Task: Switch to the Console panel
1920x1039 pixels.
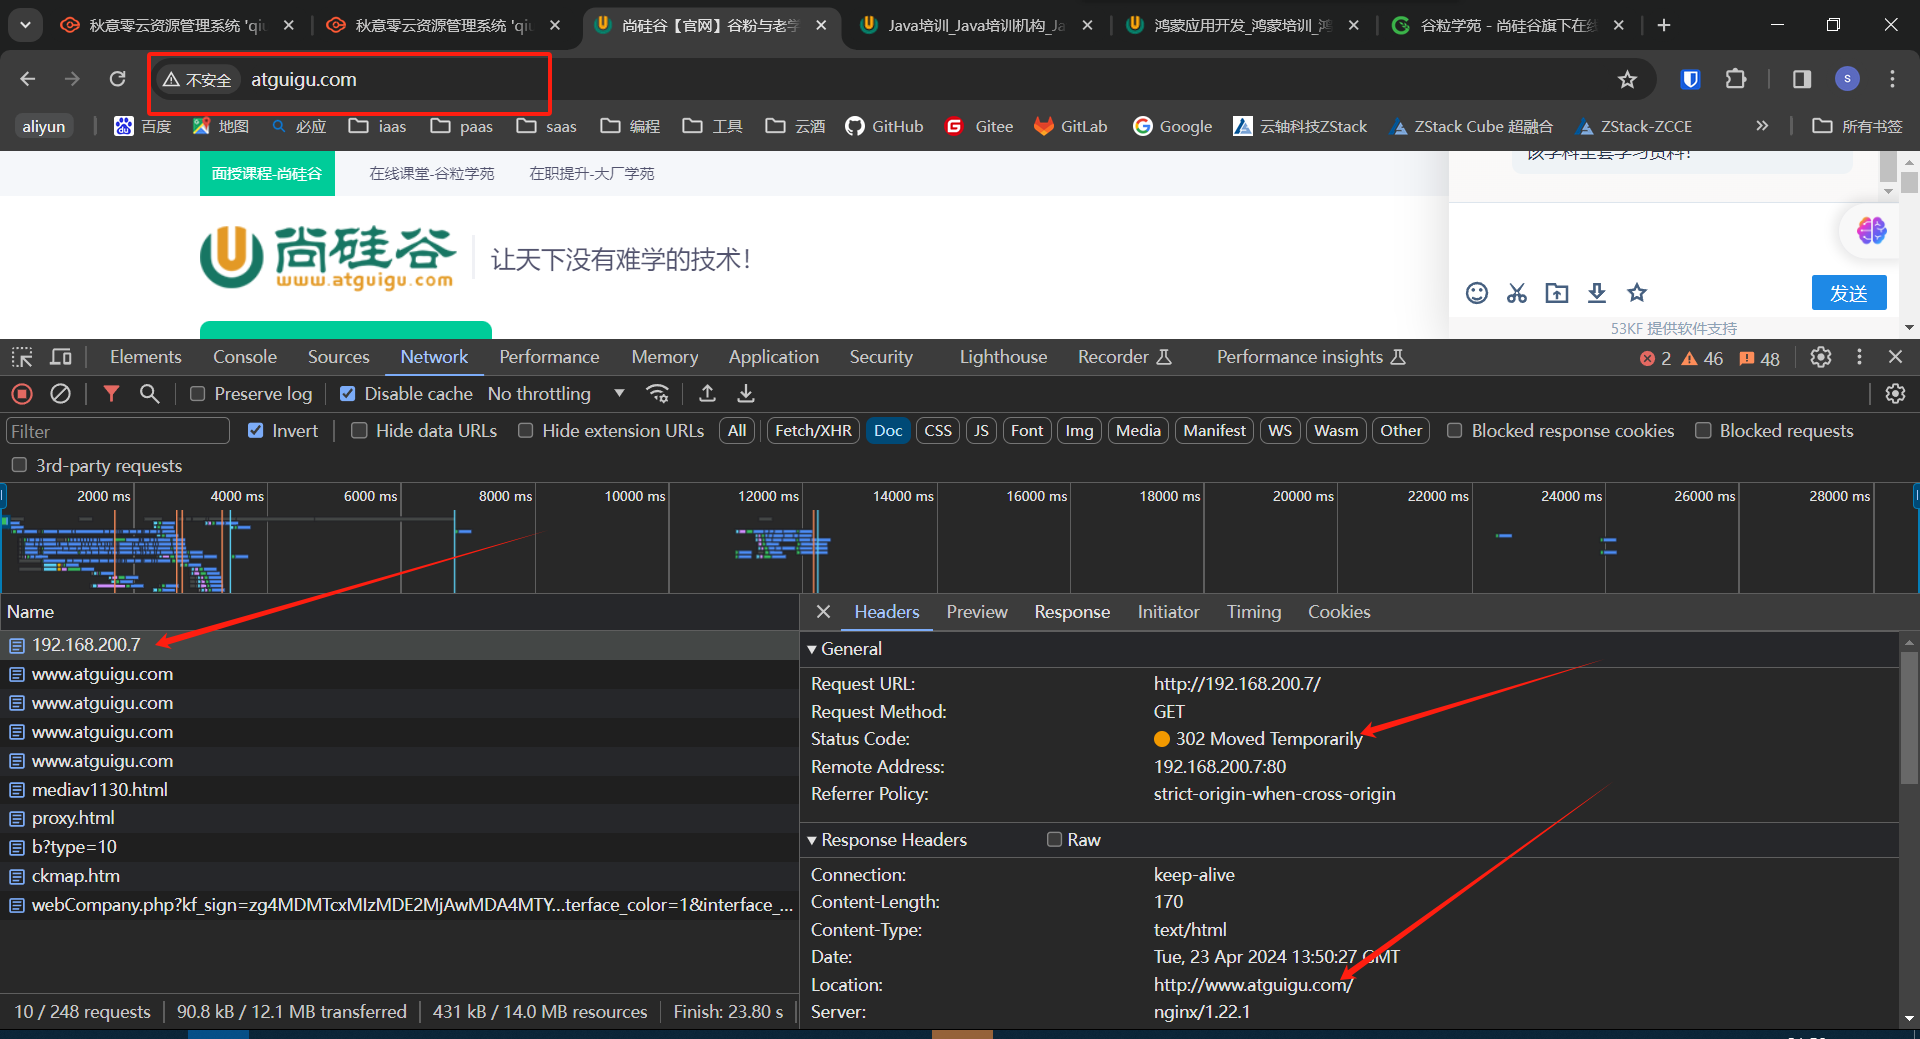Action: click(245, 357)
